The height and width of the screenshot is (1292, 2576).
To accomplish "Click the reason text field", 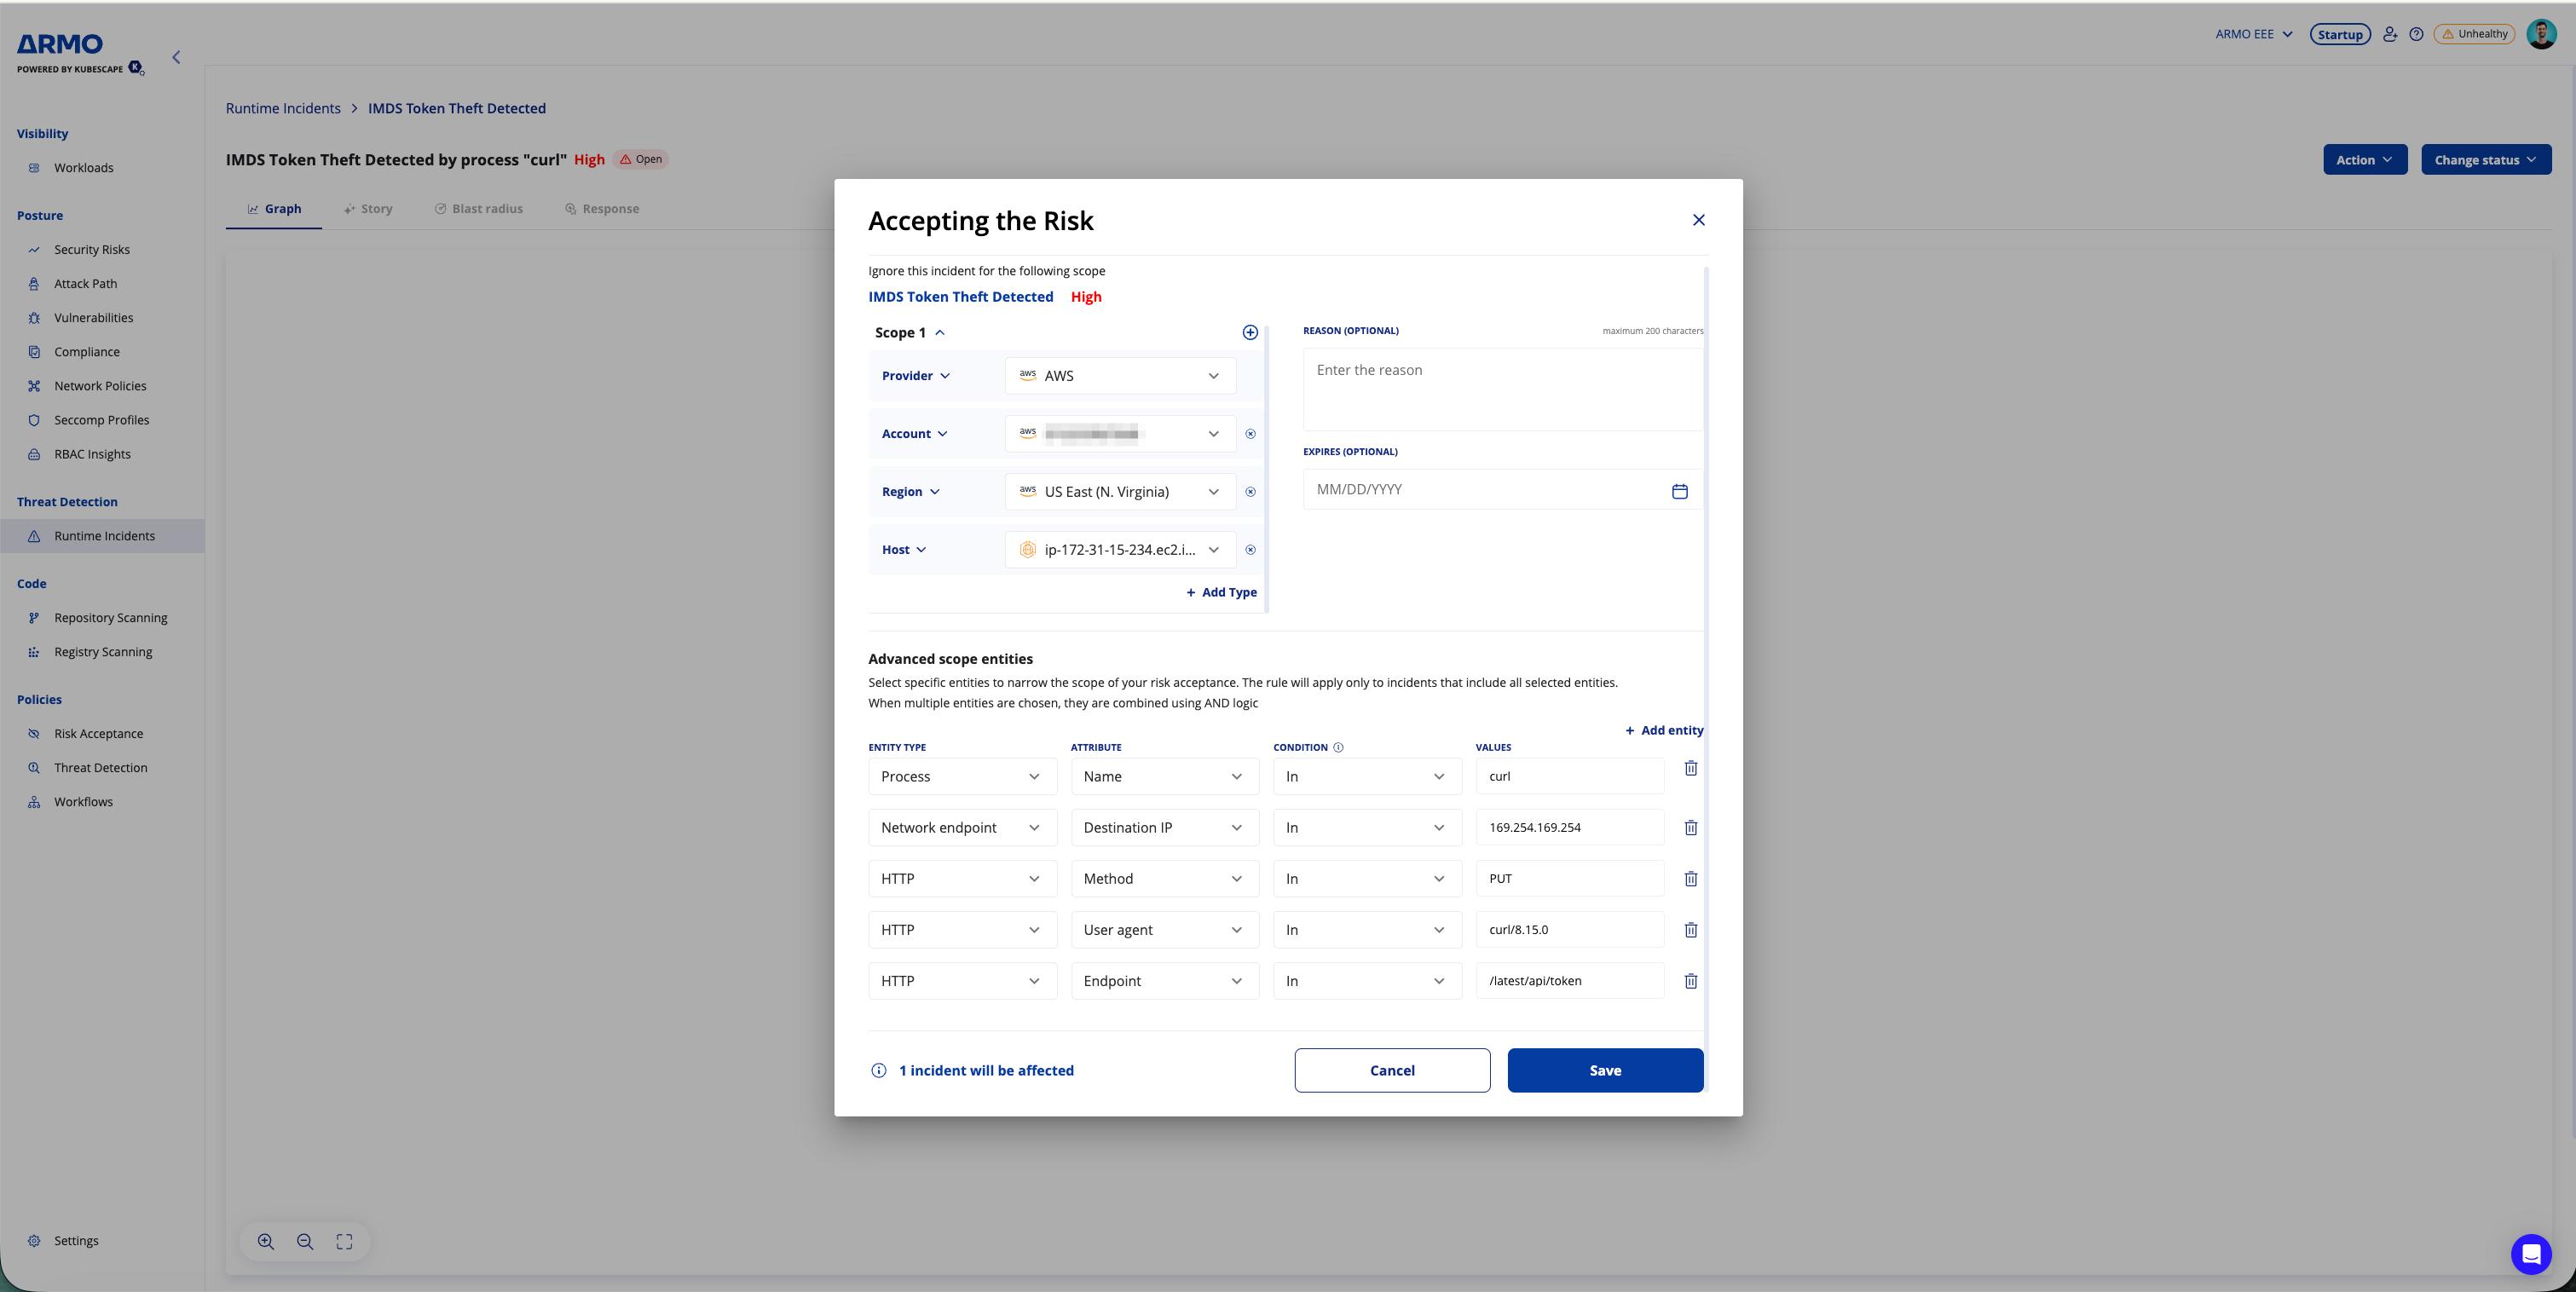I will pyautogui.click(x=1500, y=389).
